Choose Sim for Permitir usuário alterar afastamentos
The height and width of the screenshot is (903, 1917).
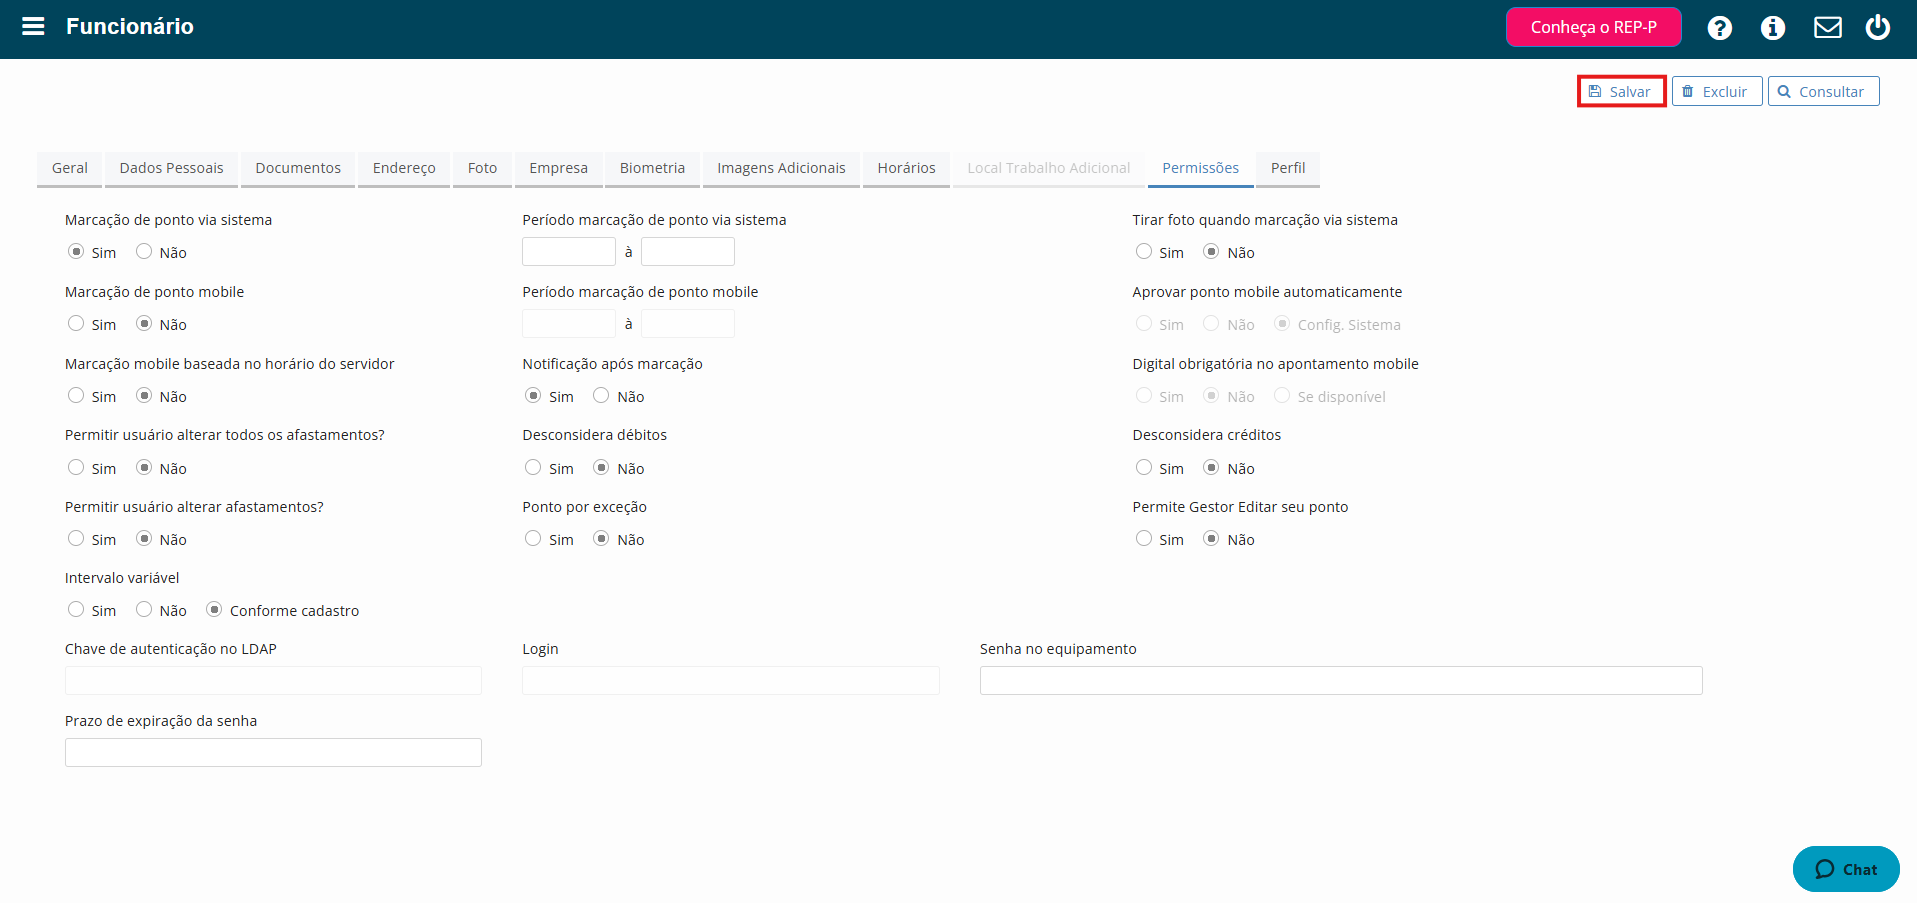[76, 539]
